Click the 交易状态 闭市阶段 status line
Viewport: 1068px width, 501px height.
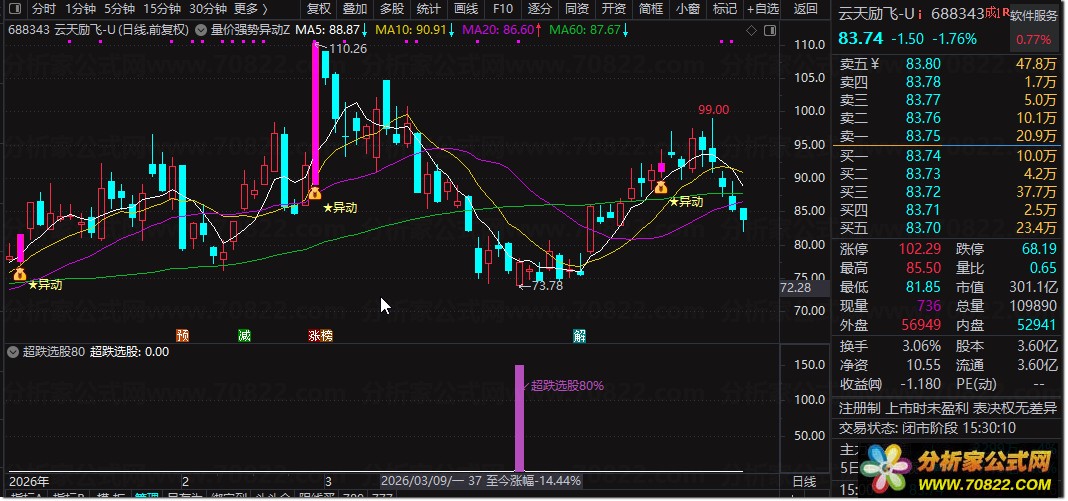(928, 428)
